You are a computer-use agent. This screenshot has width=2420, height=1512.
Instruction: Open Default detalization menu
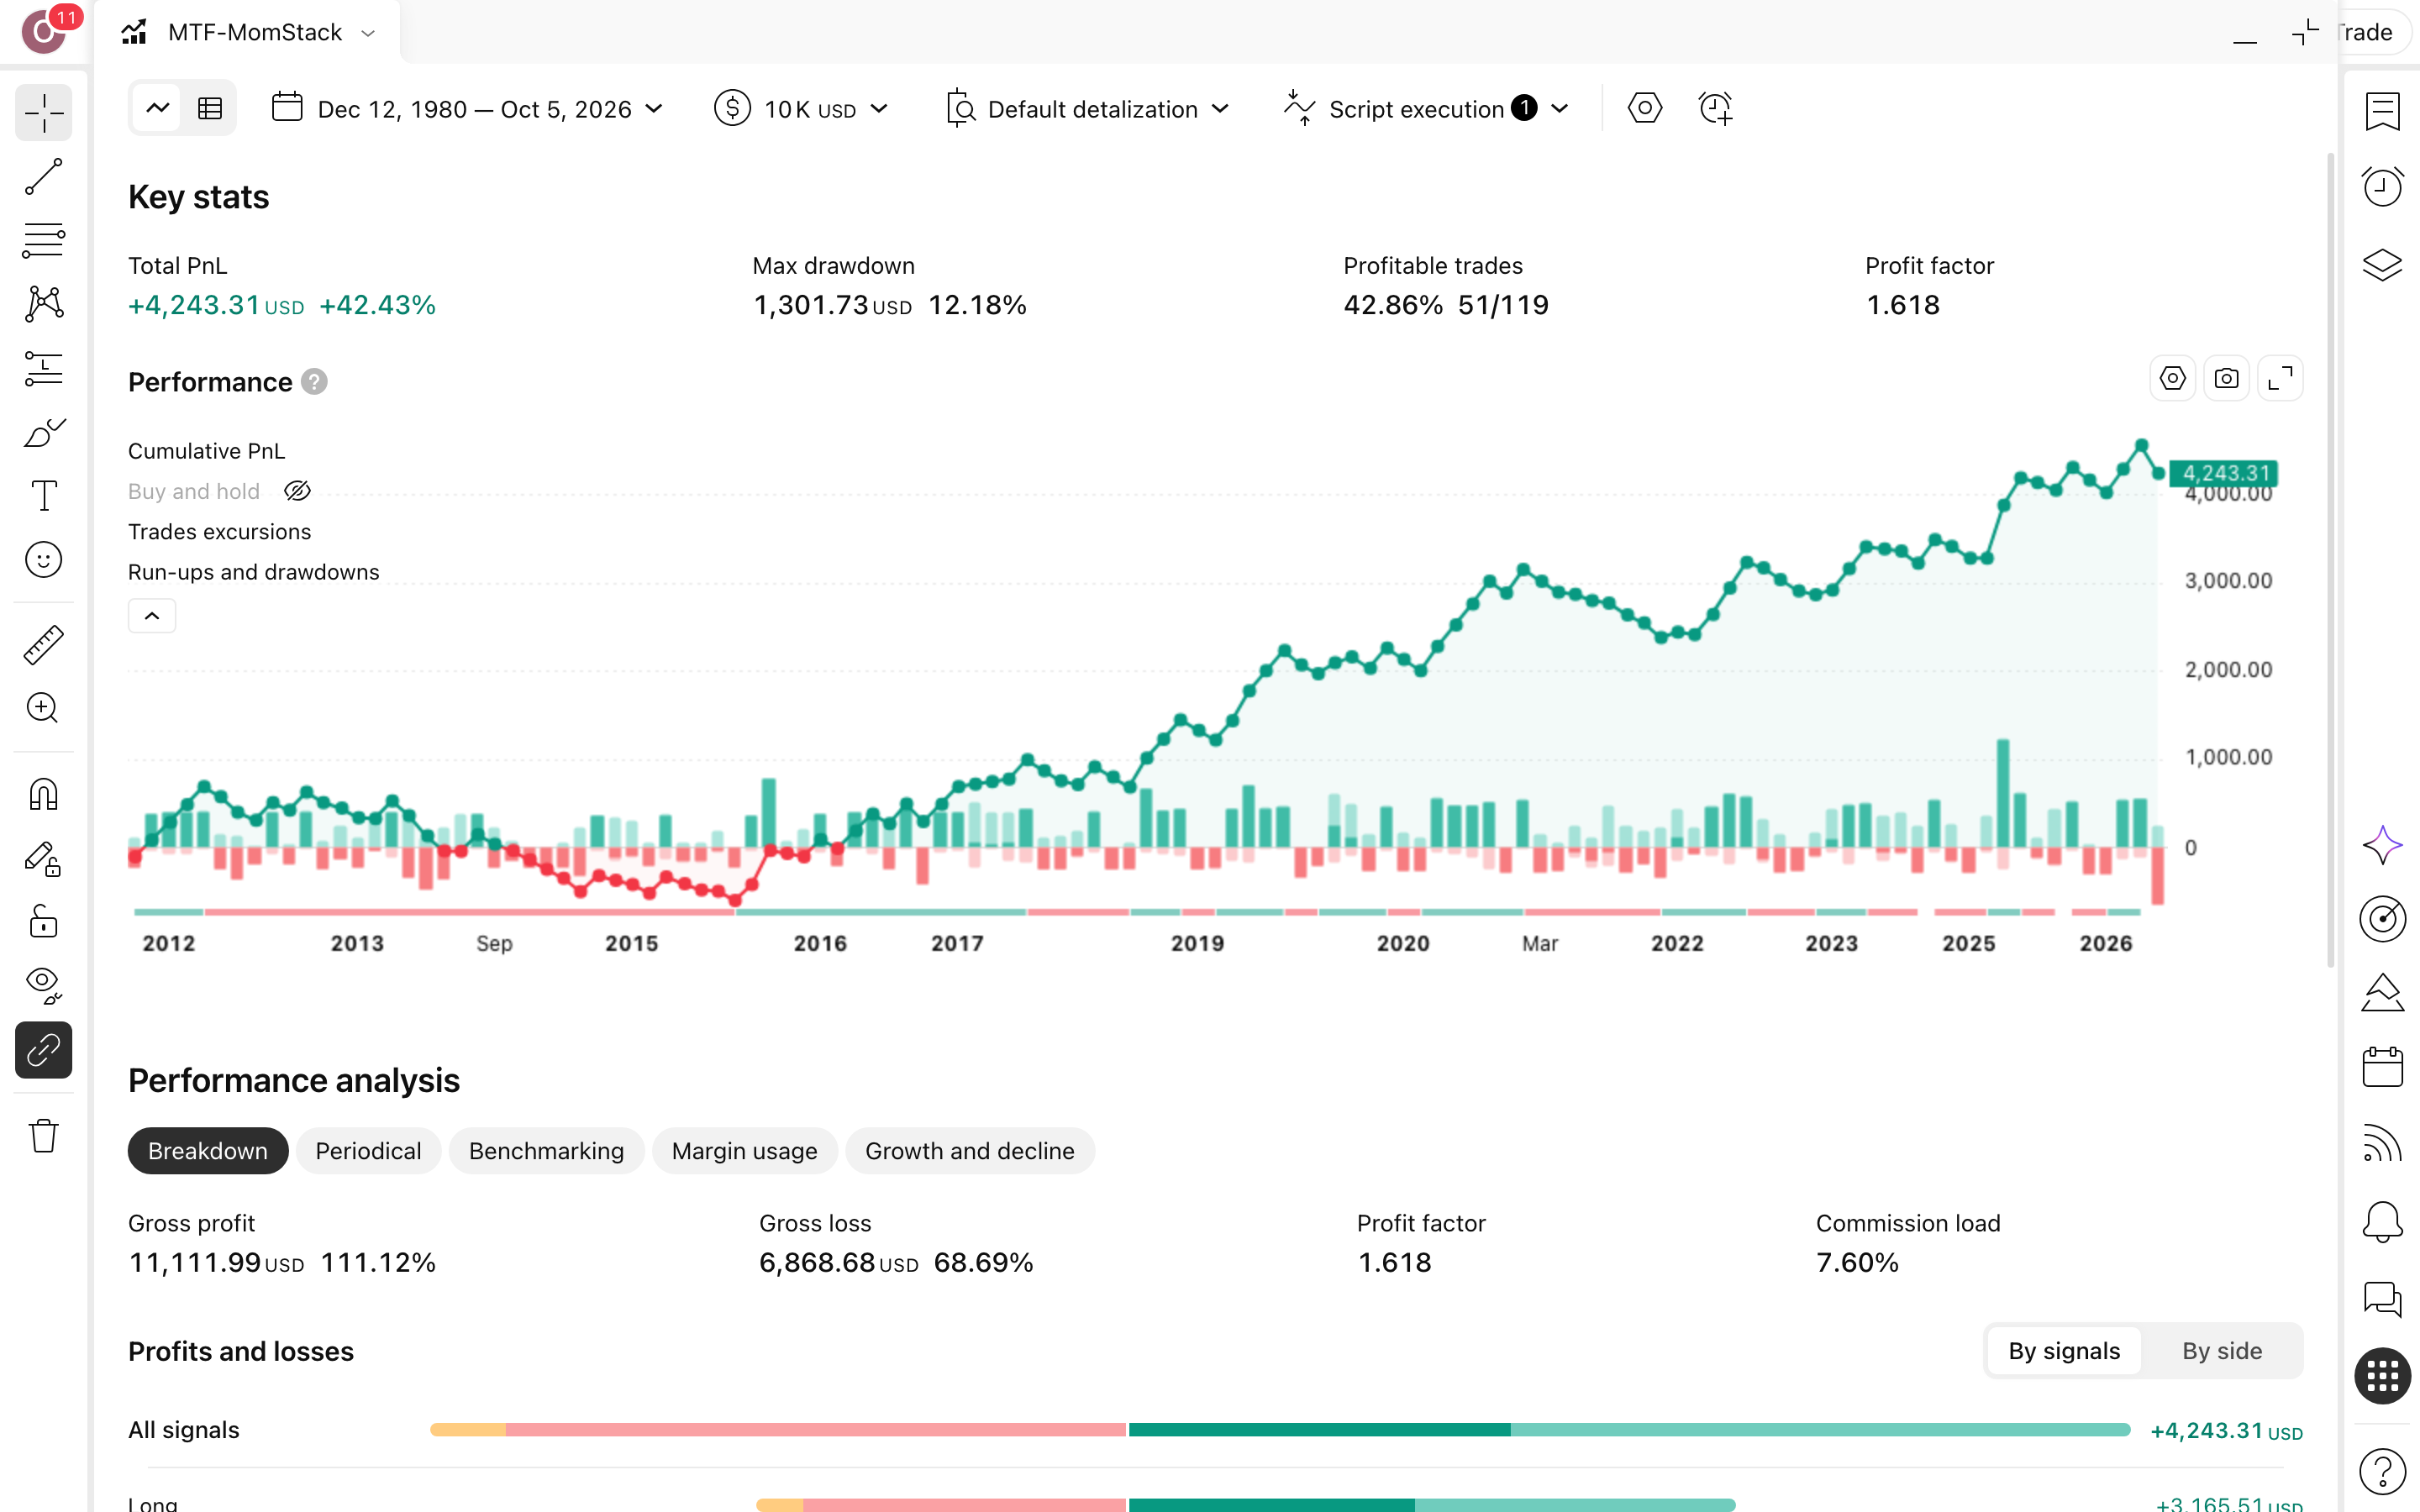coord(1088,108)
